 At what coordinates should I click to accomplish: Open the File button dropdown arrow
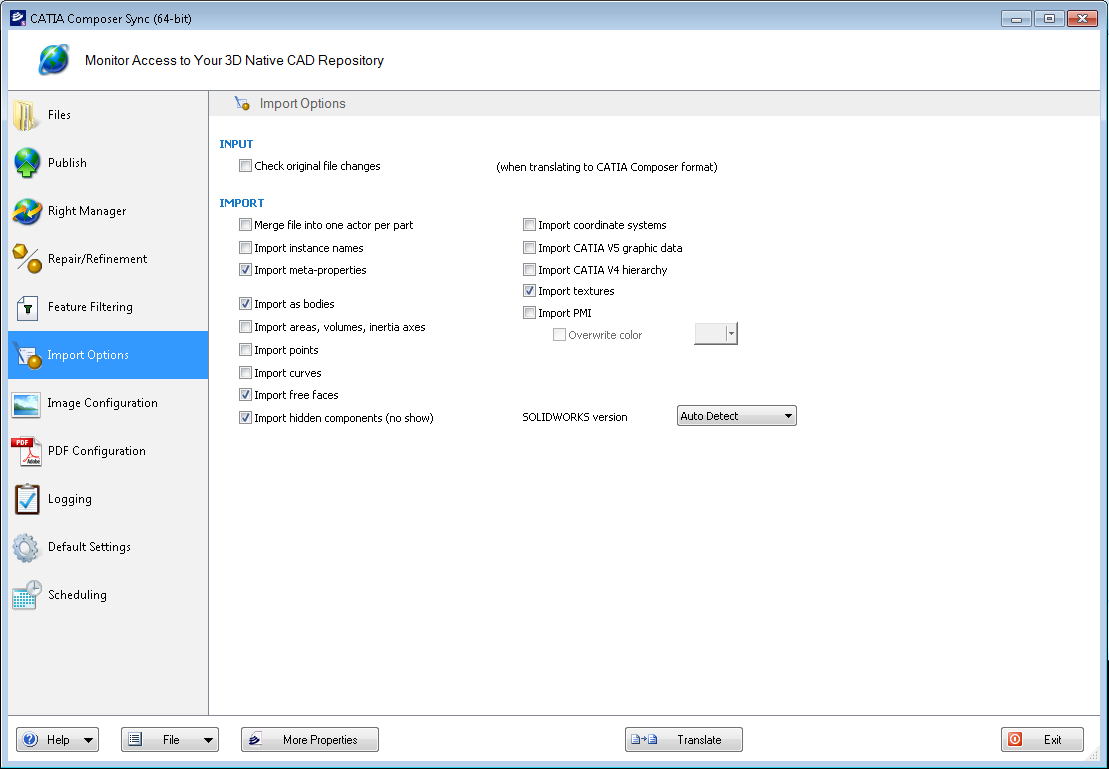coord(208,740)
